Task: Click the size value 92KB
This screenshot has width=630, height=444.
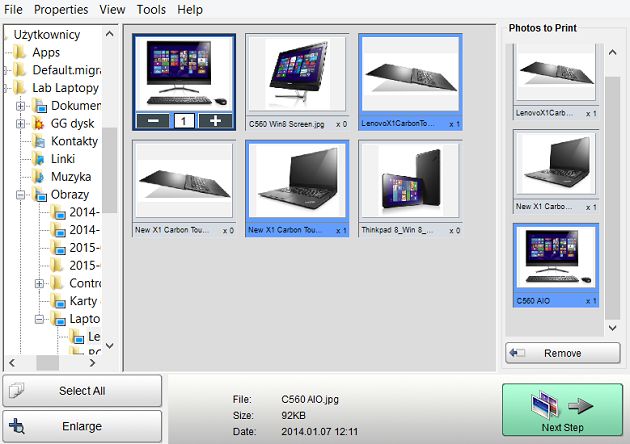Action: coord(293,415)
